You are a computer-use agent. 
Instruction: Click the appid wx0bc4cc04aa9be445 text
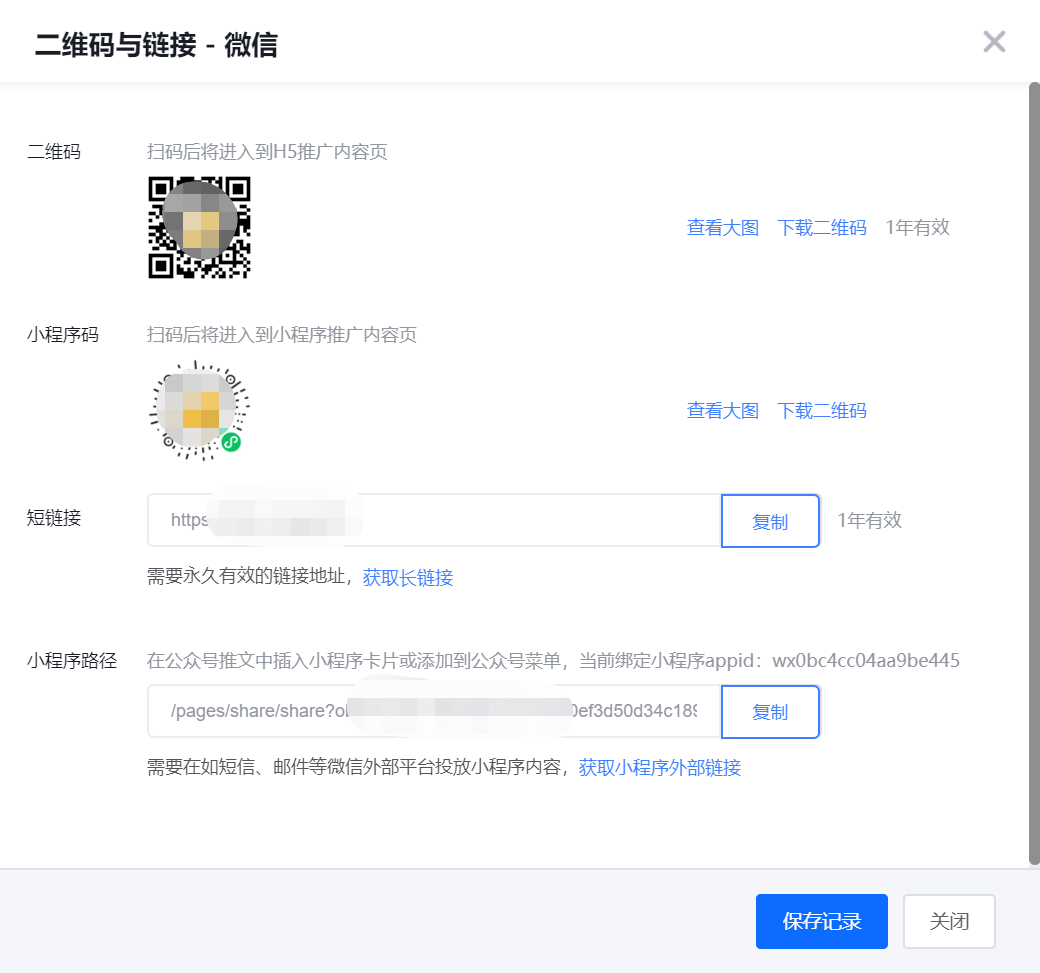tap(866, 661)
